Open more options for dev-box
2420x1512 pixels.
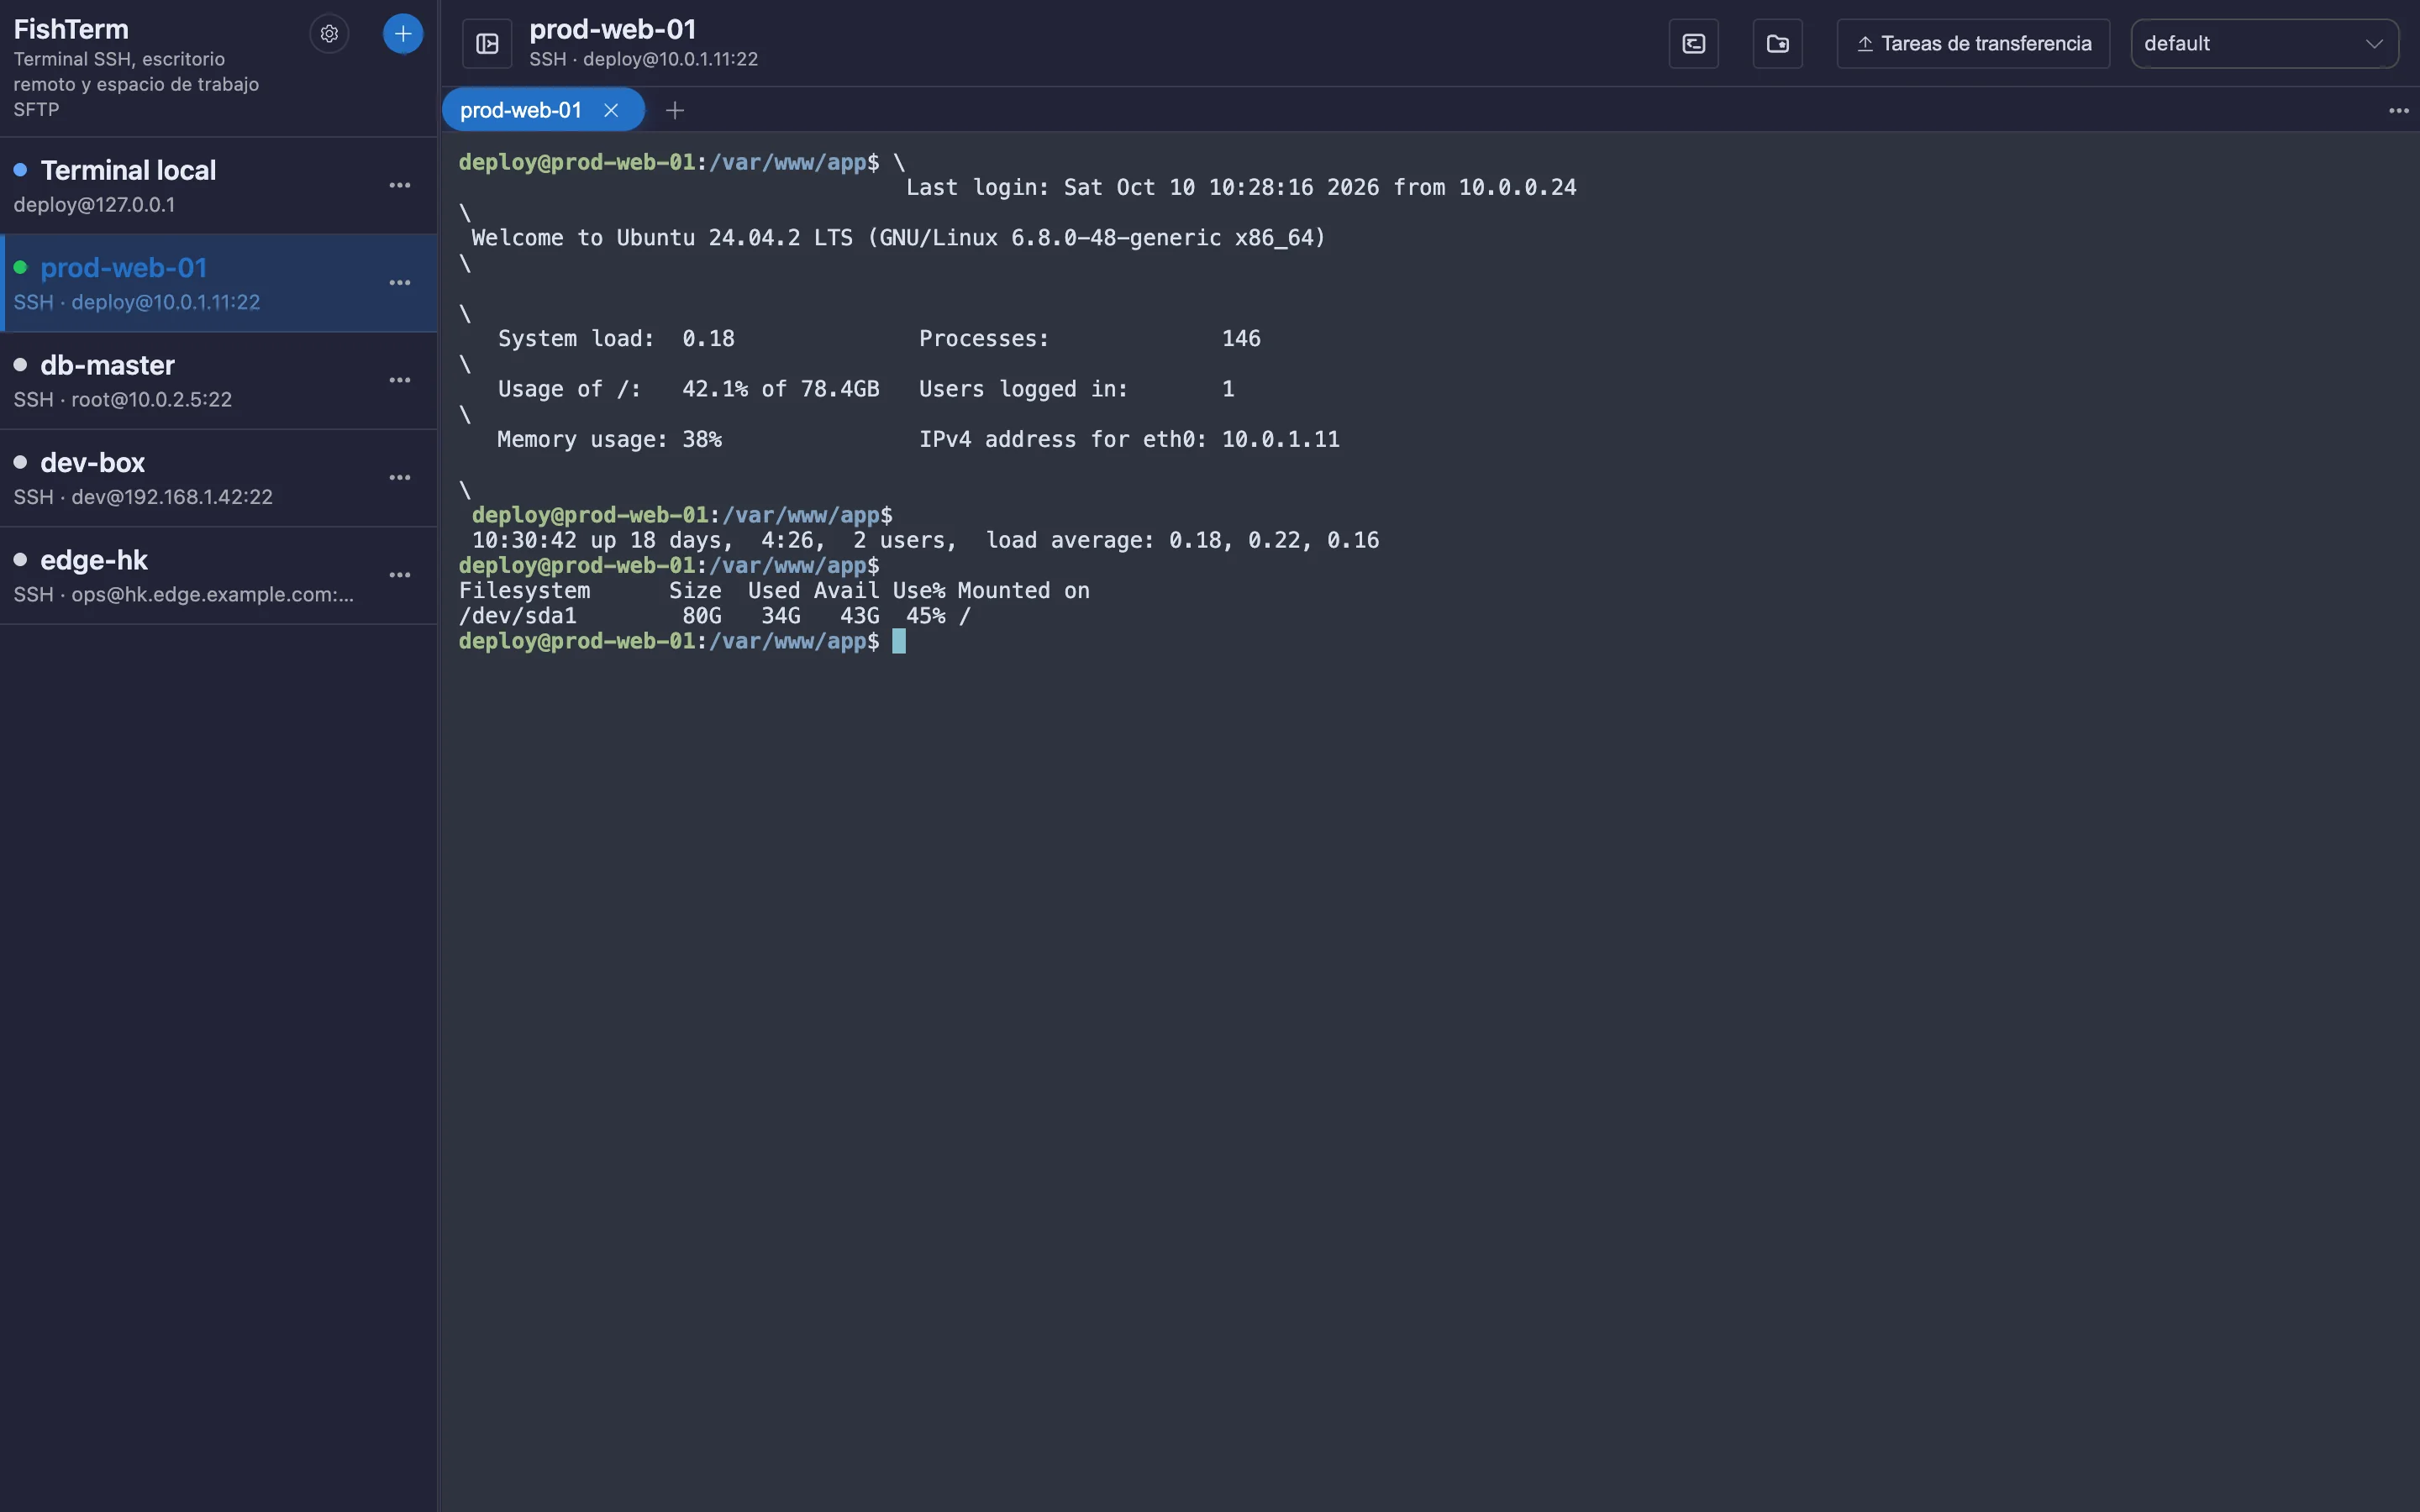400,478
